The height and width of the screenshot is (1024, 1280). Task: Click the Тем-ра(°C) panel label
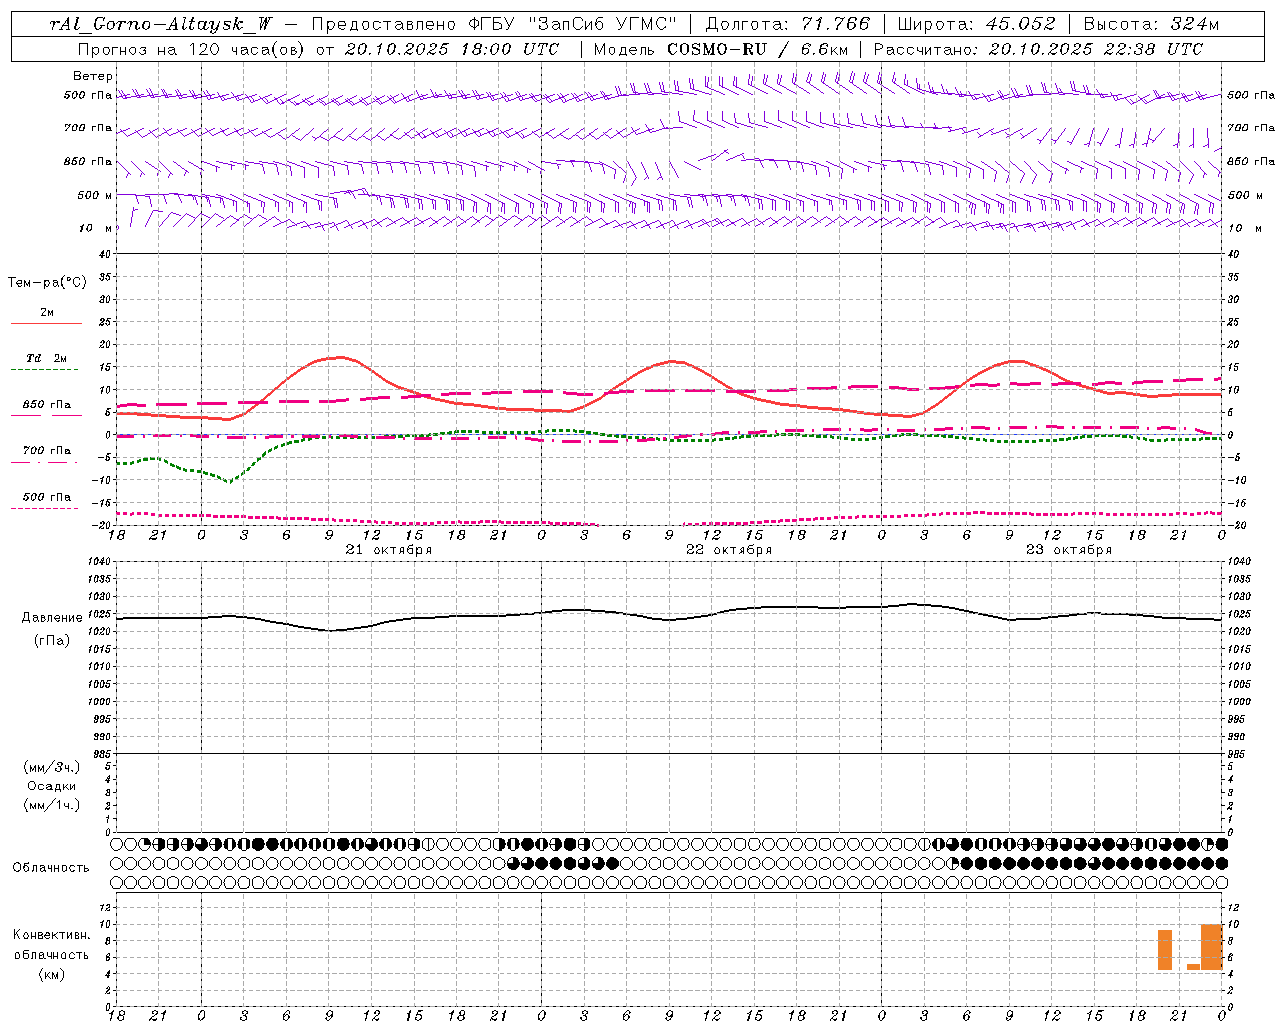(47, 283)
